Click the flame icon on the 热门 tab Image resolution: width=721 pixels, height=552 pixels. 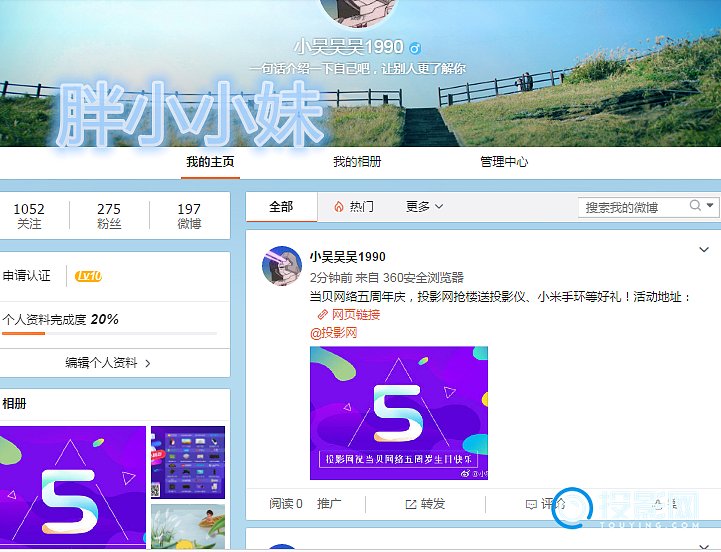(339, 207)
